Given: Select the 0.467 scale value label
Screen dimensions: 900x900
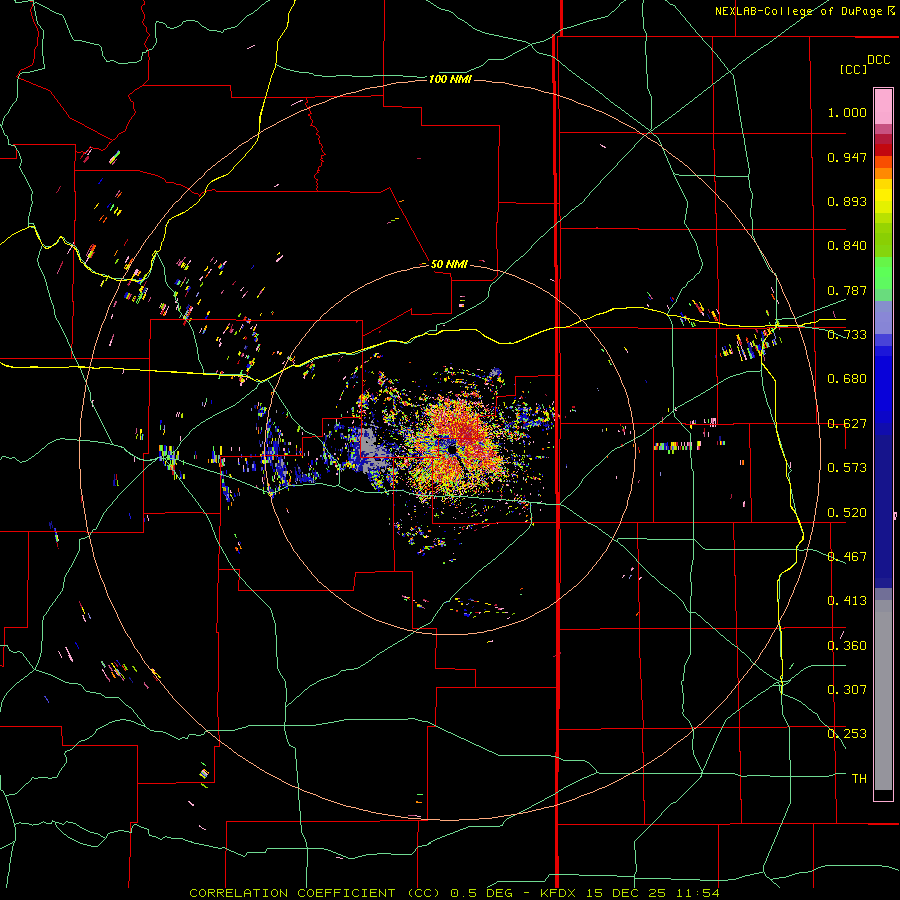Looking at the screenshot, I should (x=847, y=557).
